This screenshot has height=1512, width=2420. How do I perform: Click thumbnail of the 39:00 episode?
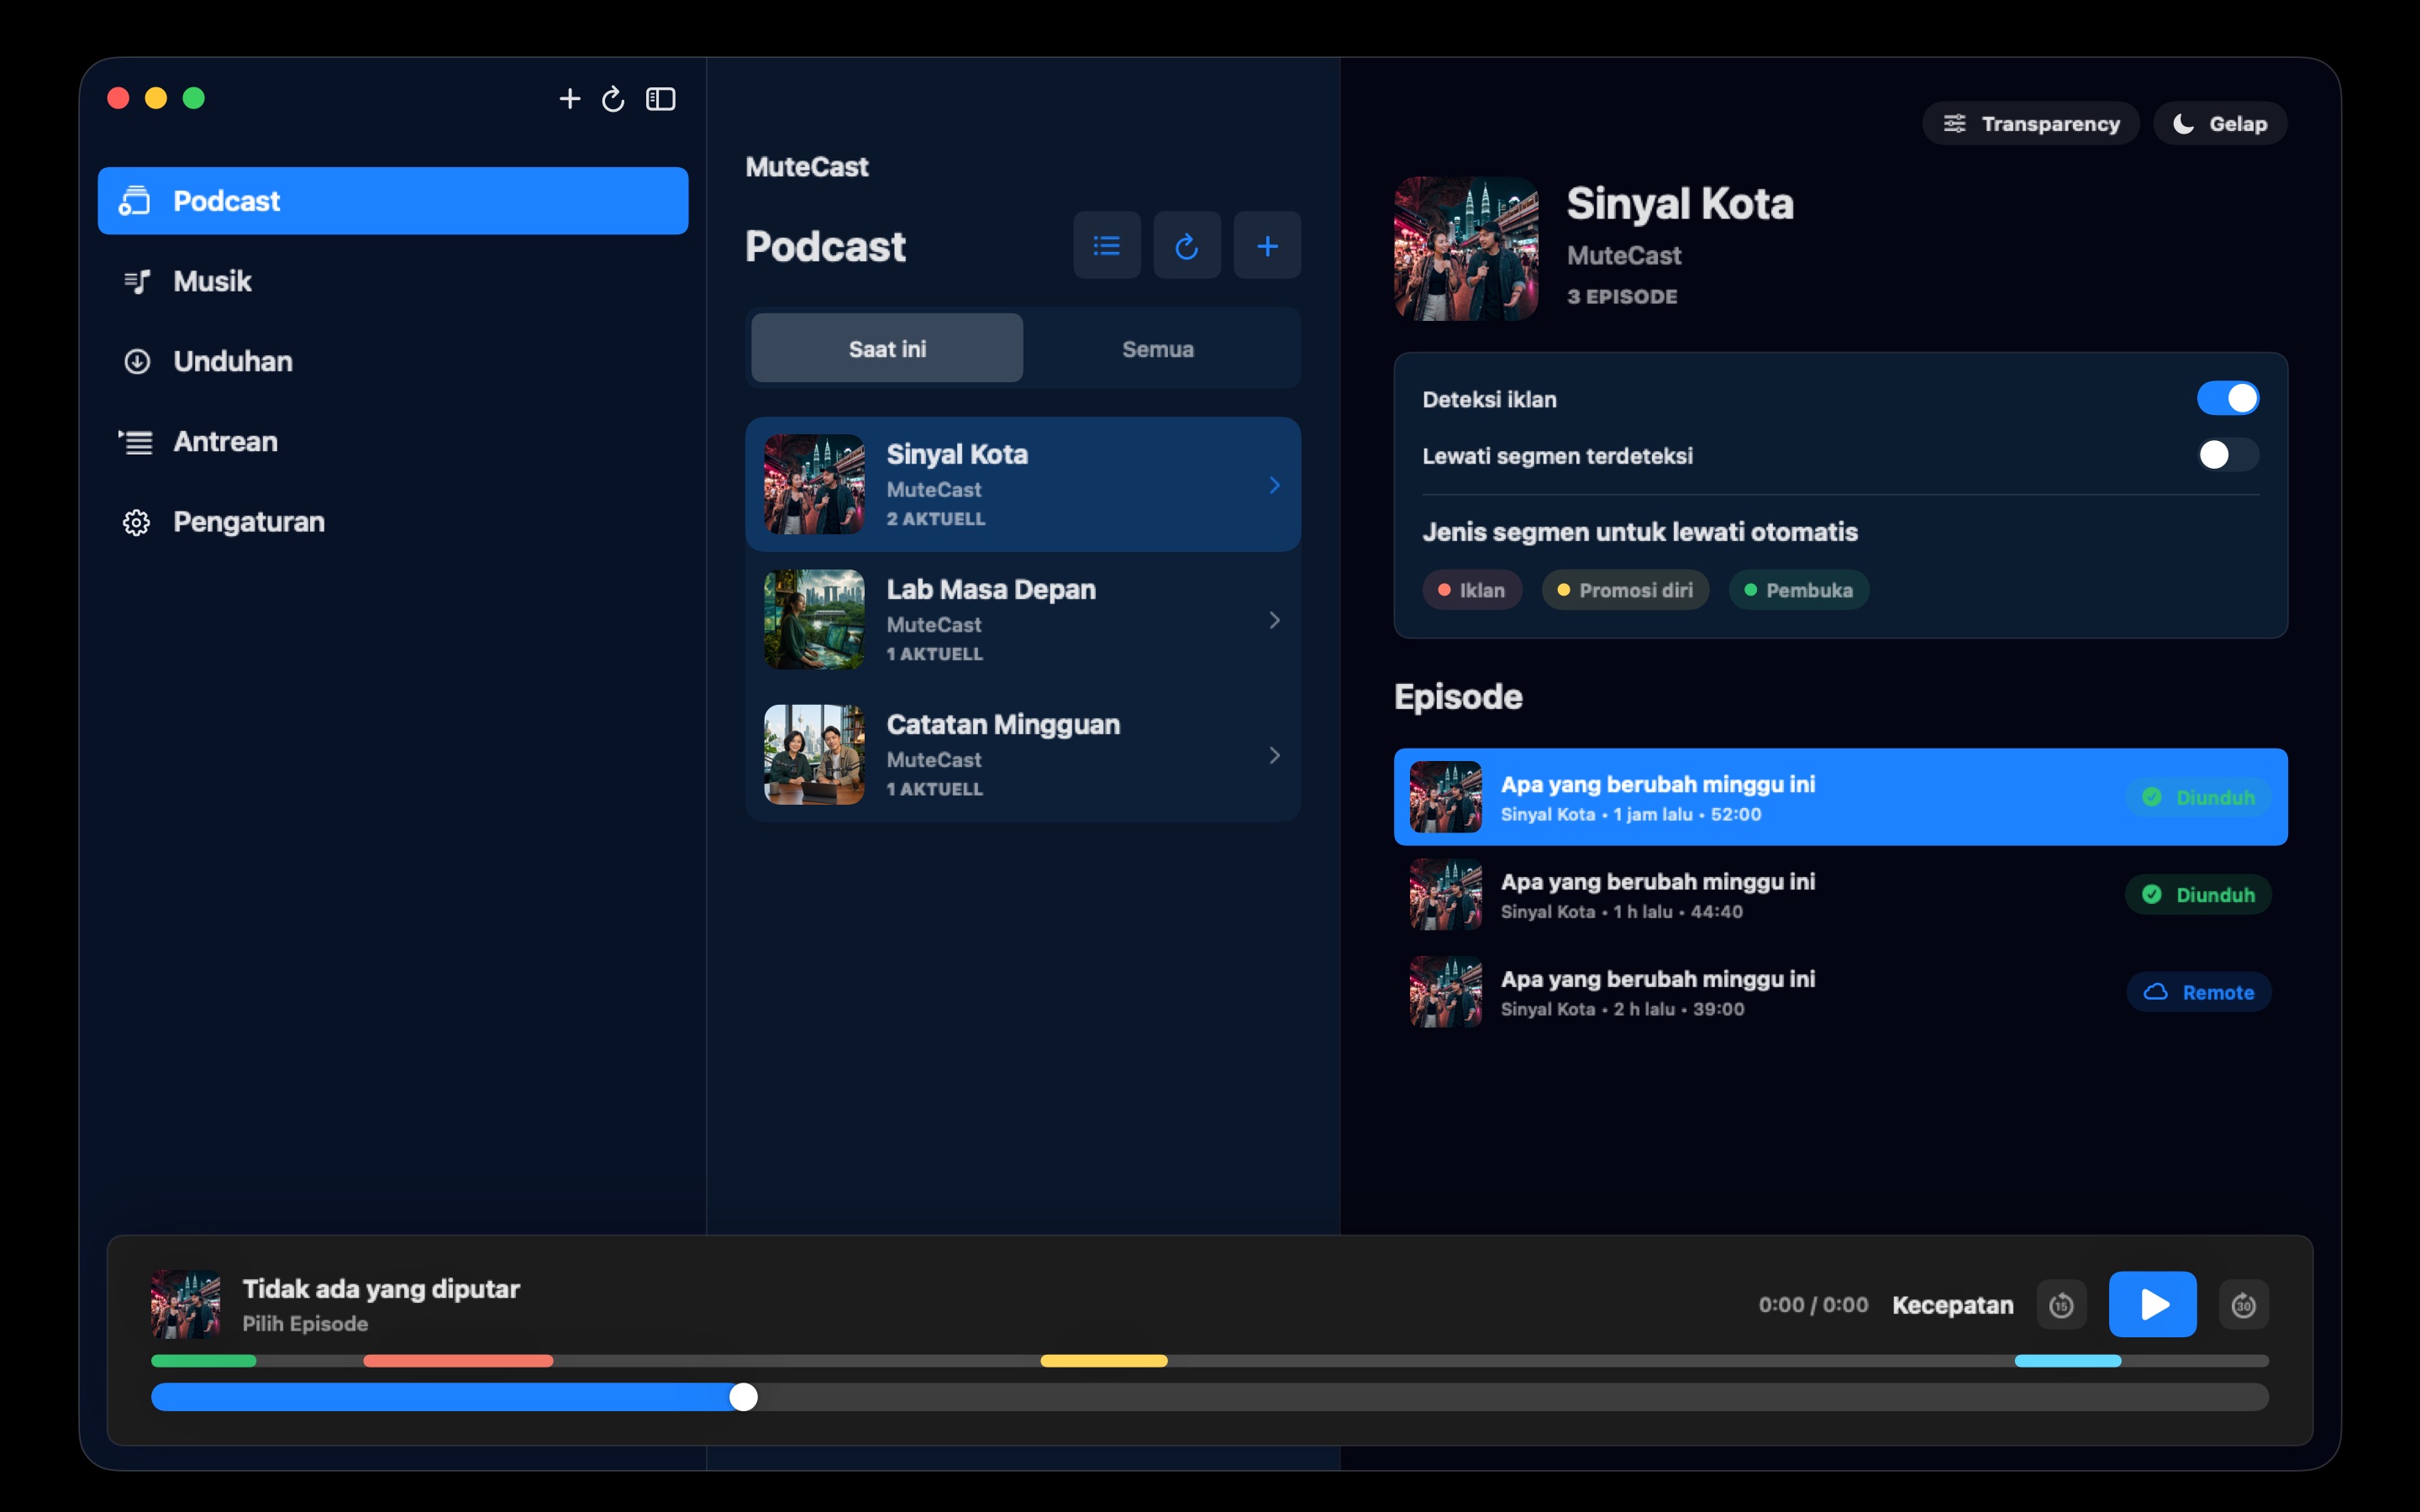tap(1445, 992)
